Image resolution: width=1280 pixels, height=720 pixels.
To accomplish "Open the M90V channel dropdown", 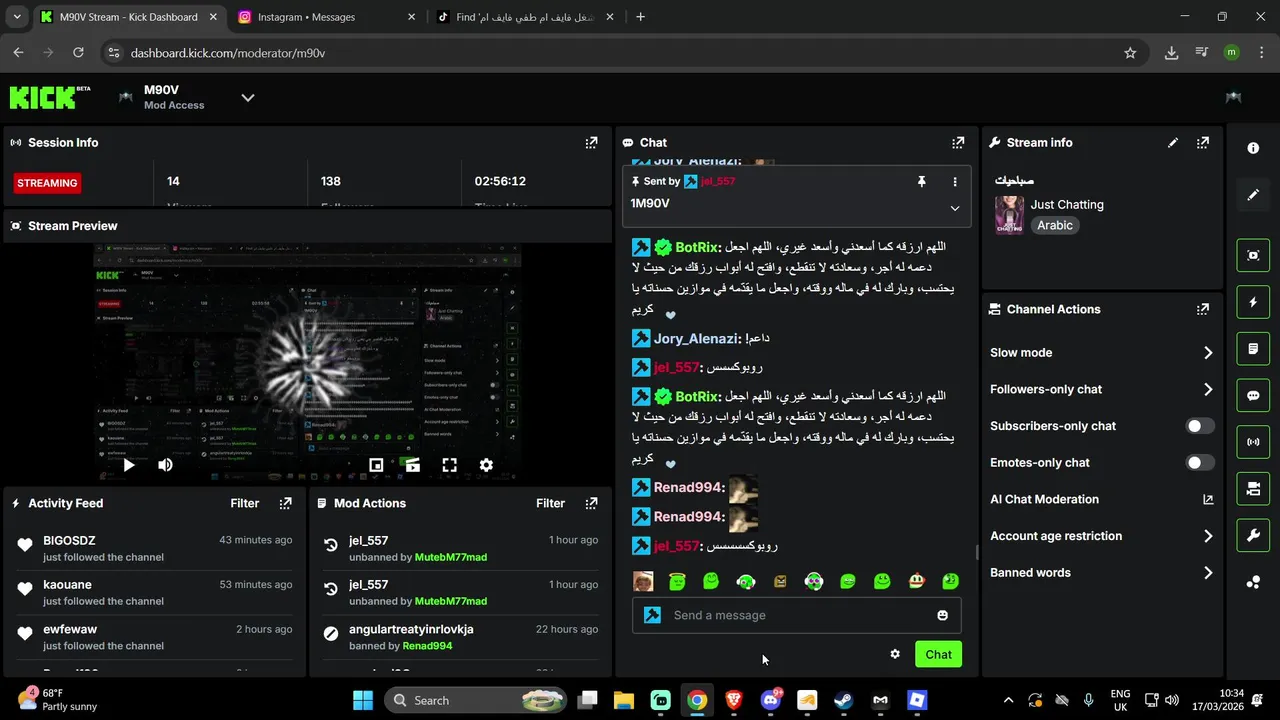I will pos(248,97).
